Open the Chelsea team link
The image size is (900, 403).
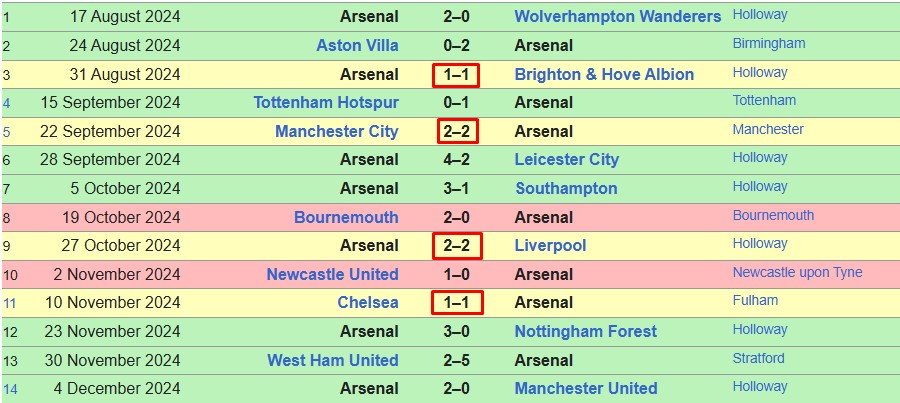click(x=368, y=303)
